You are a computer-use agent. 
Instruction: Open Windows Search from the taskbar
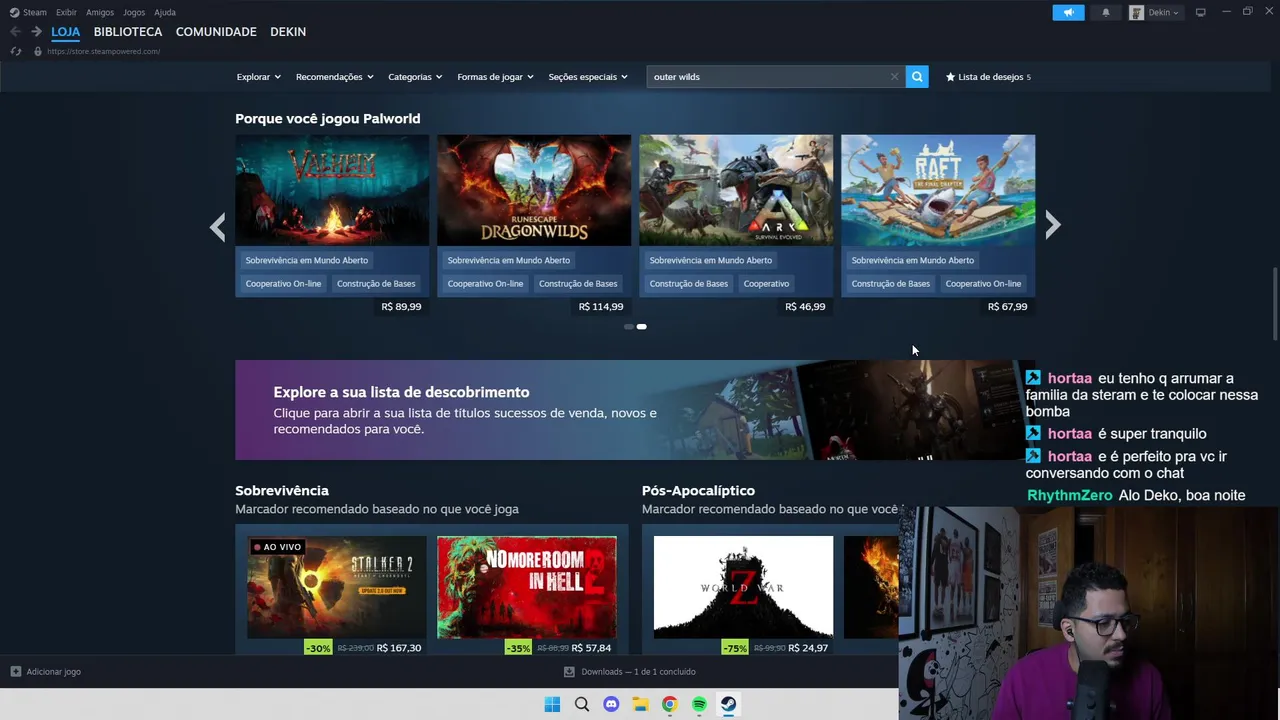pyautogui.click(x=582, y=704)
